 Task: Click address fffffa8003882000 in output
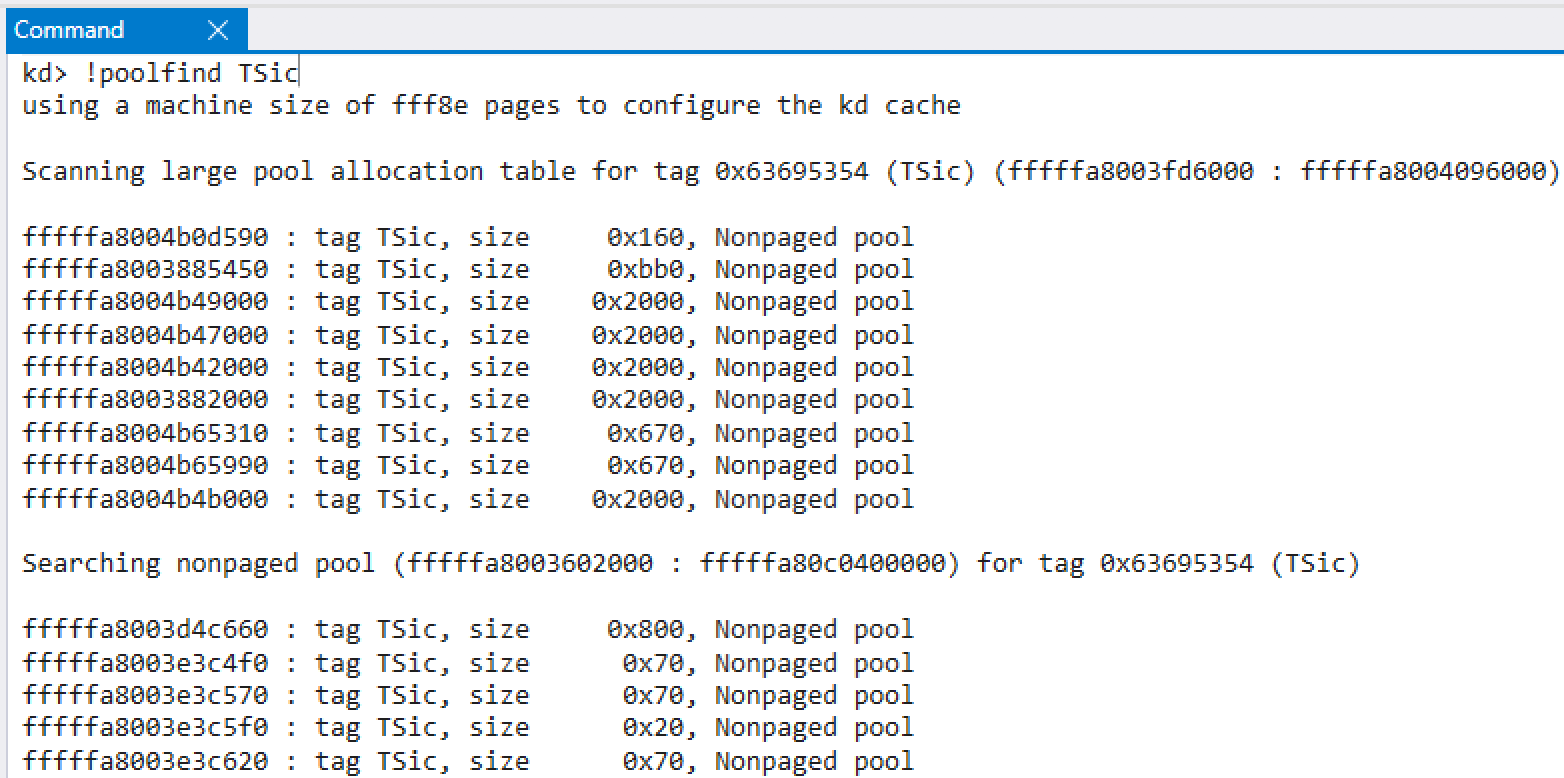click(145, 399)
